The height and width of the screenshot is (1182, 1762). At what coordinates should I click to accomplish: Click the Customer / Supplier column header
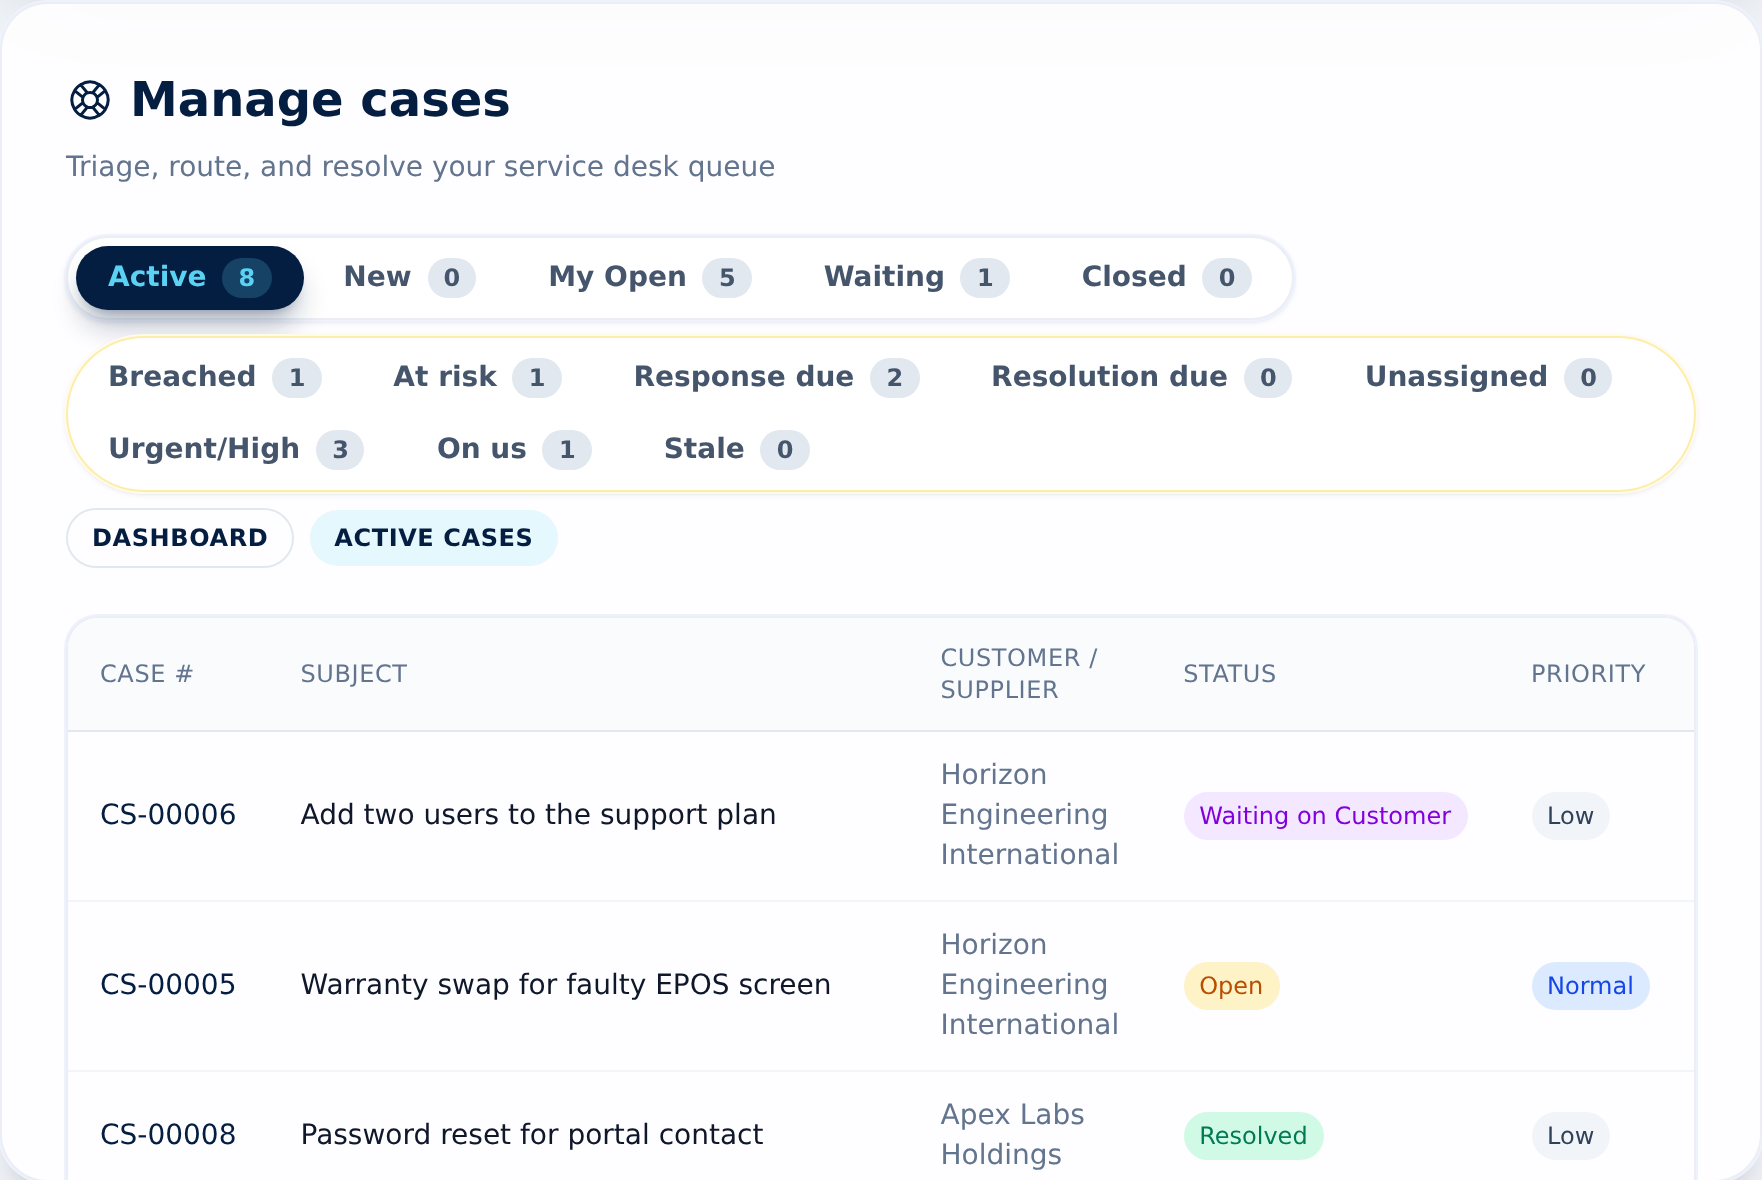[1019, 674]
